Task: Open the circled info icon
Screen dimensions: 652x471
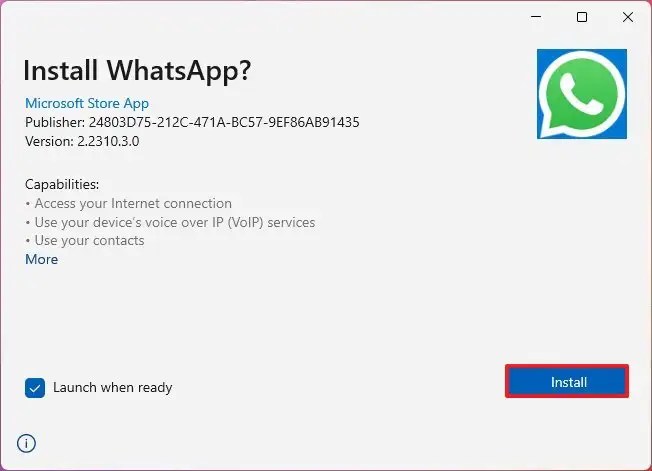Action: 26,443
